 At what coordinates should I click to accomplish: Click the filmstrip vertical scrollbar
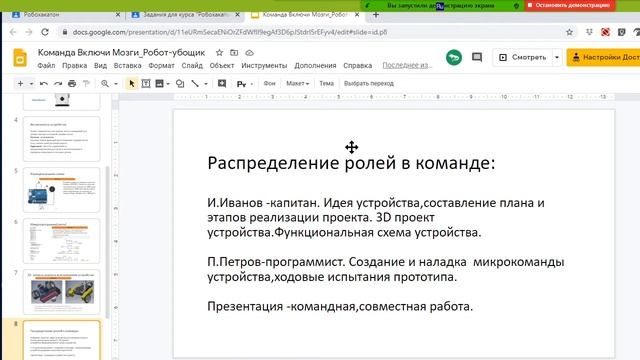pyautogui.click(x=107, y=242)
